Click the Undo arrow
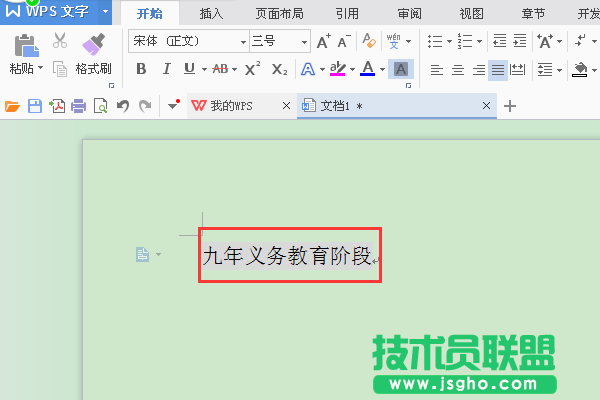The image size is (600, 400). coord(123,106)
